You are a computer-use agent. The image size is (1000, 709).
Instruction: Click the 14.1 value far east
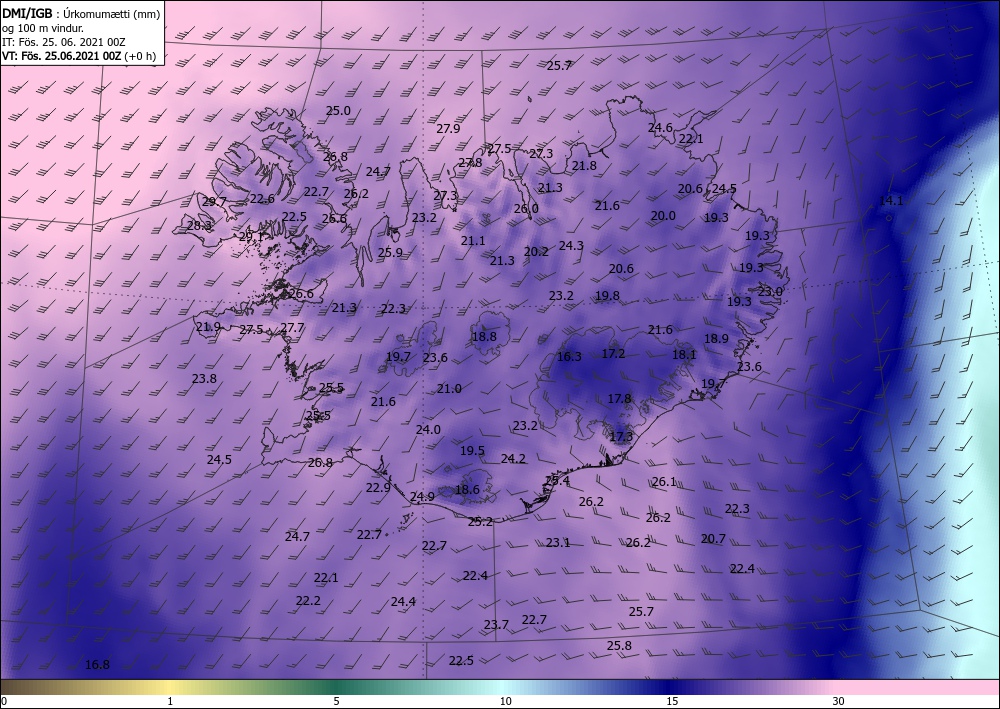(891, 200)
